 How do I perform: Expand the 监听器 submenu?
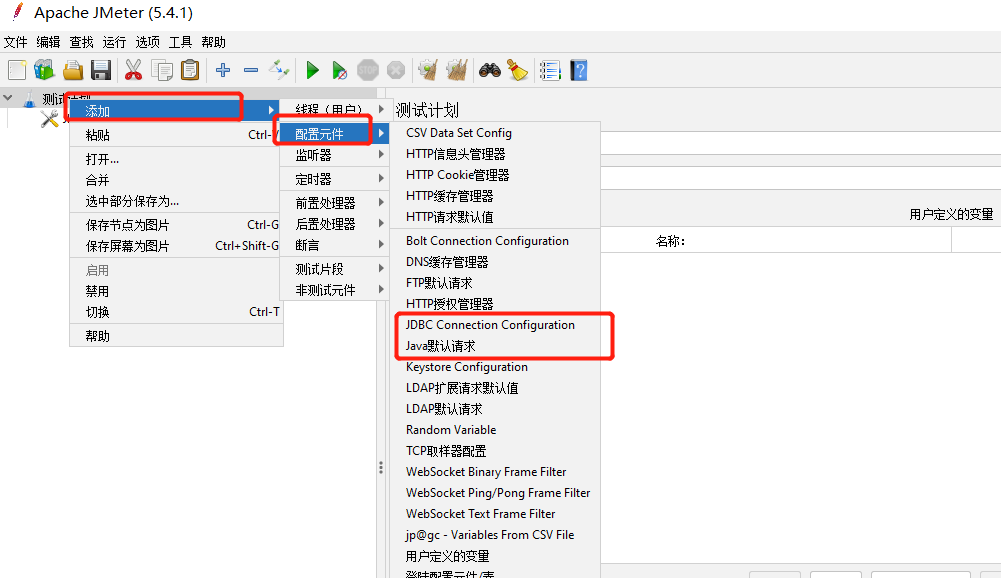[335, 155]
